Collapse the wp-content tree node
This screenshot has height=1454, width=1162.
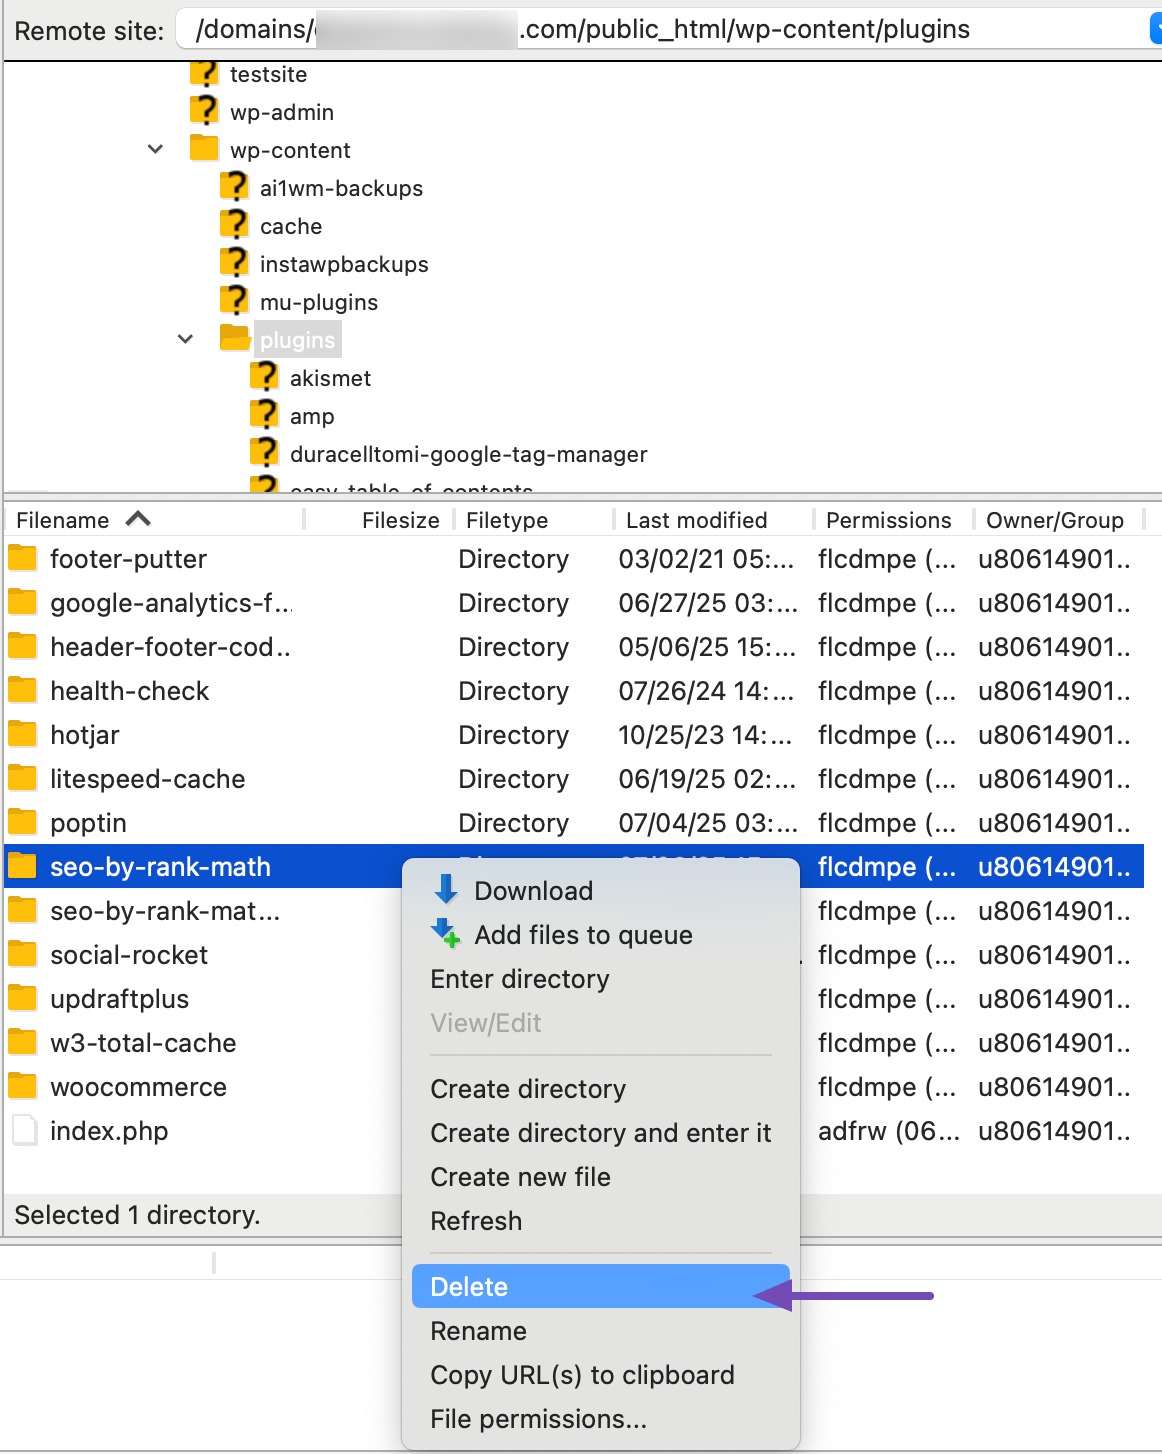click(155, 149)
